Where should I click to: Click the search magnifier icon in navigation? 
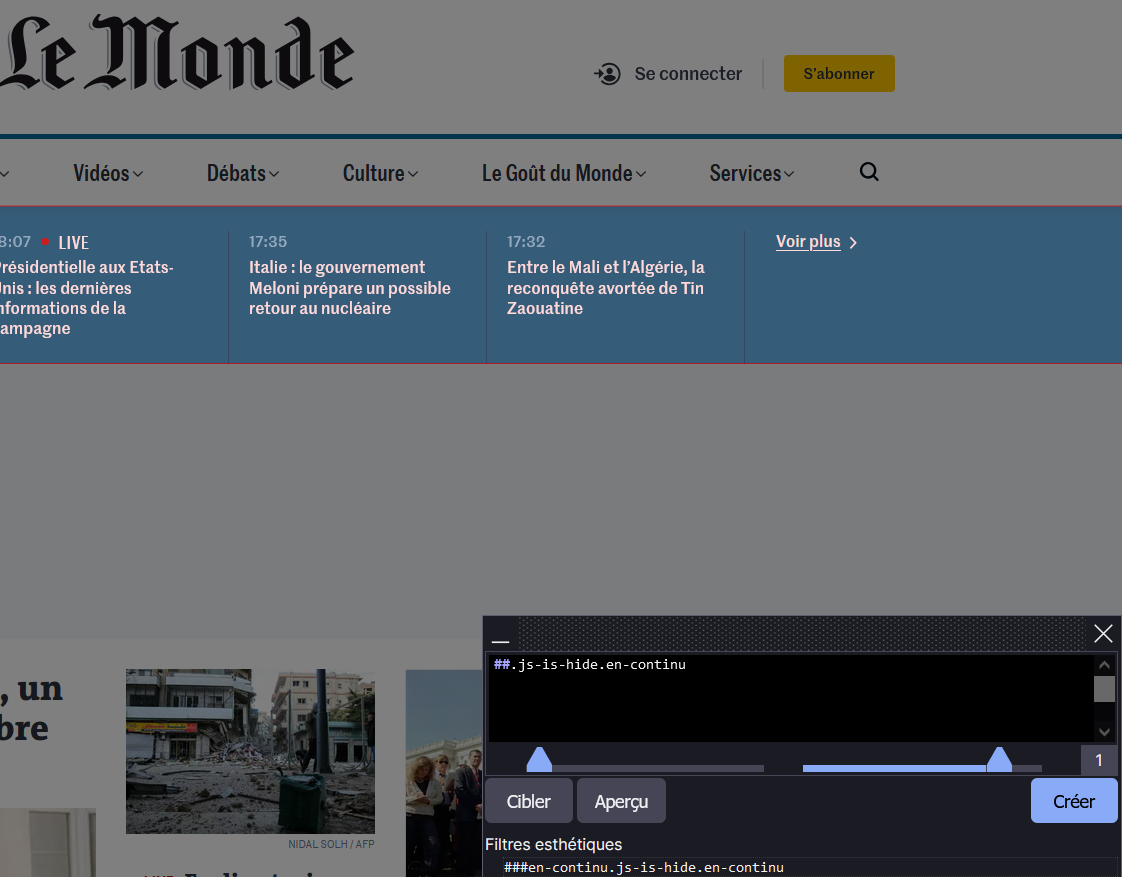(869, 172)
